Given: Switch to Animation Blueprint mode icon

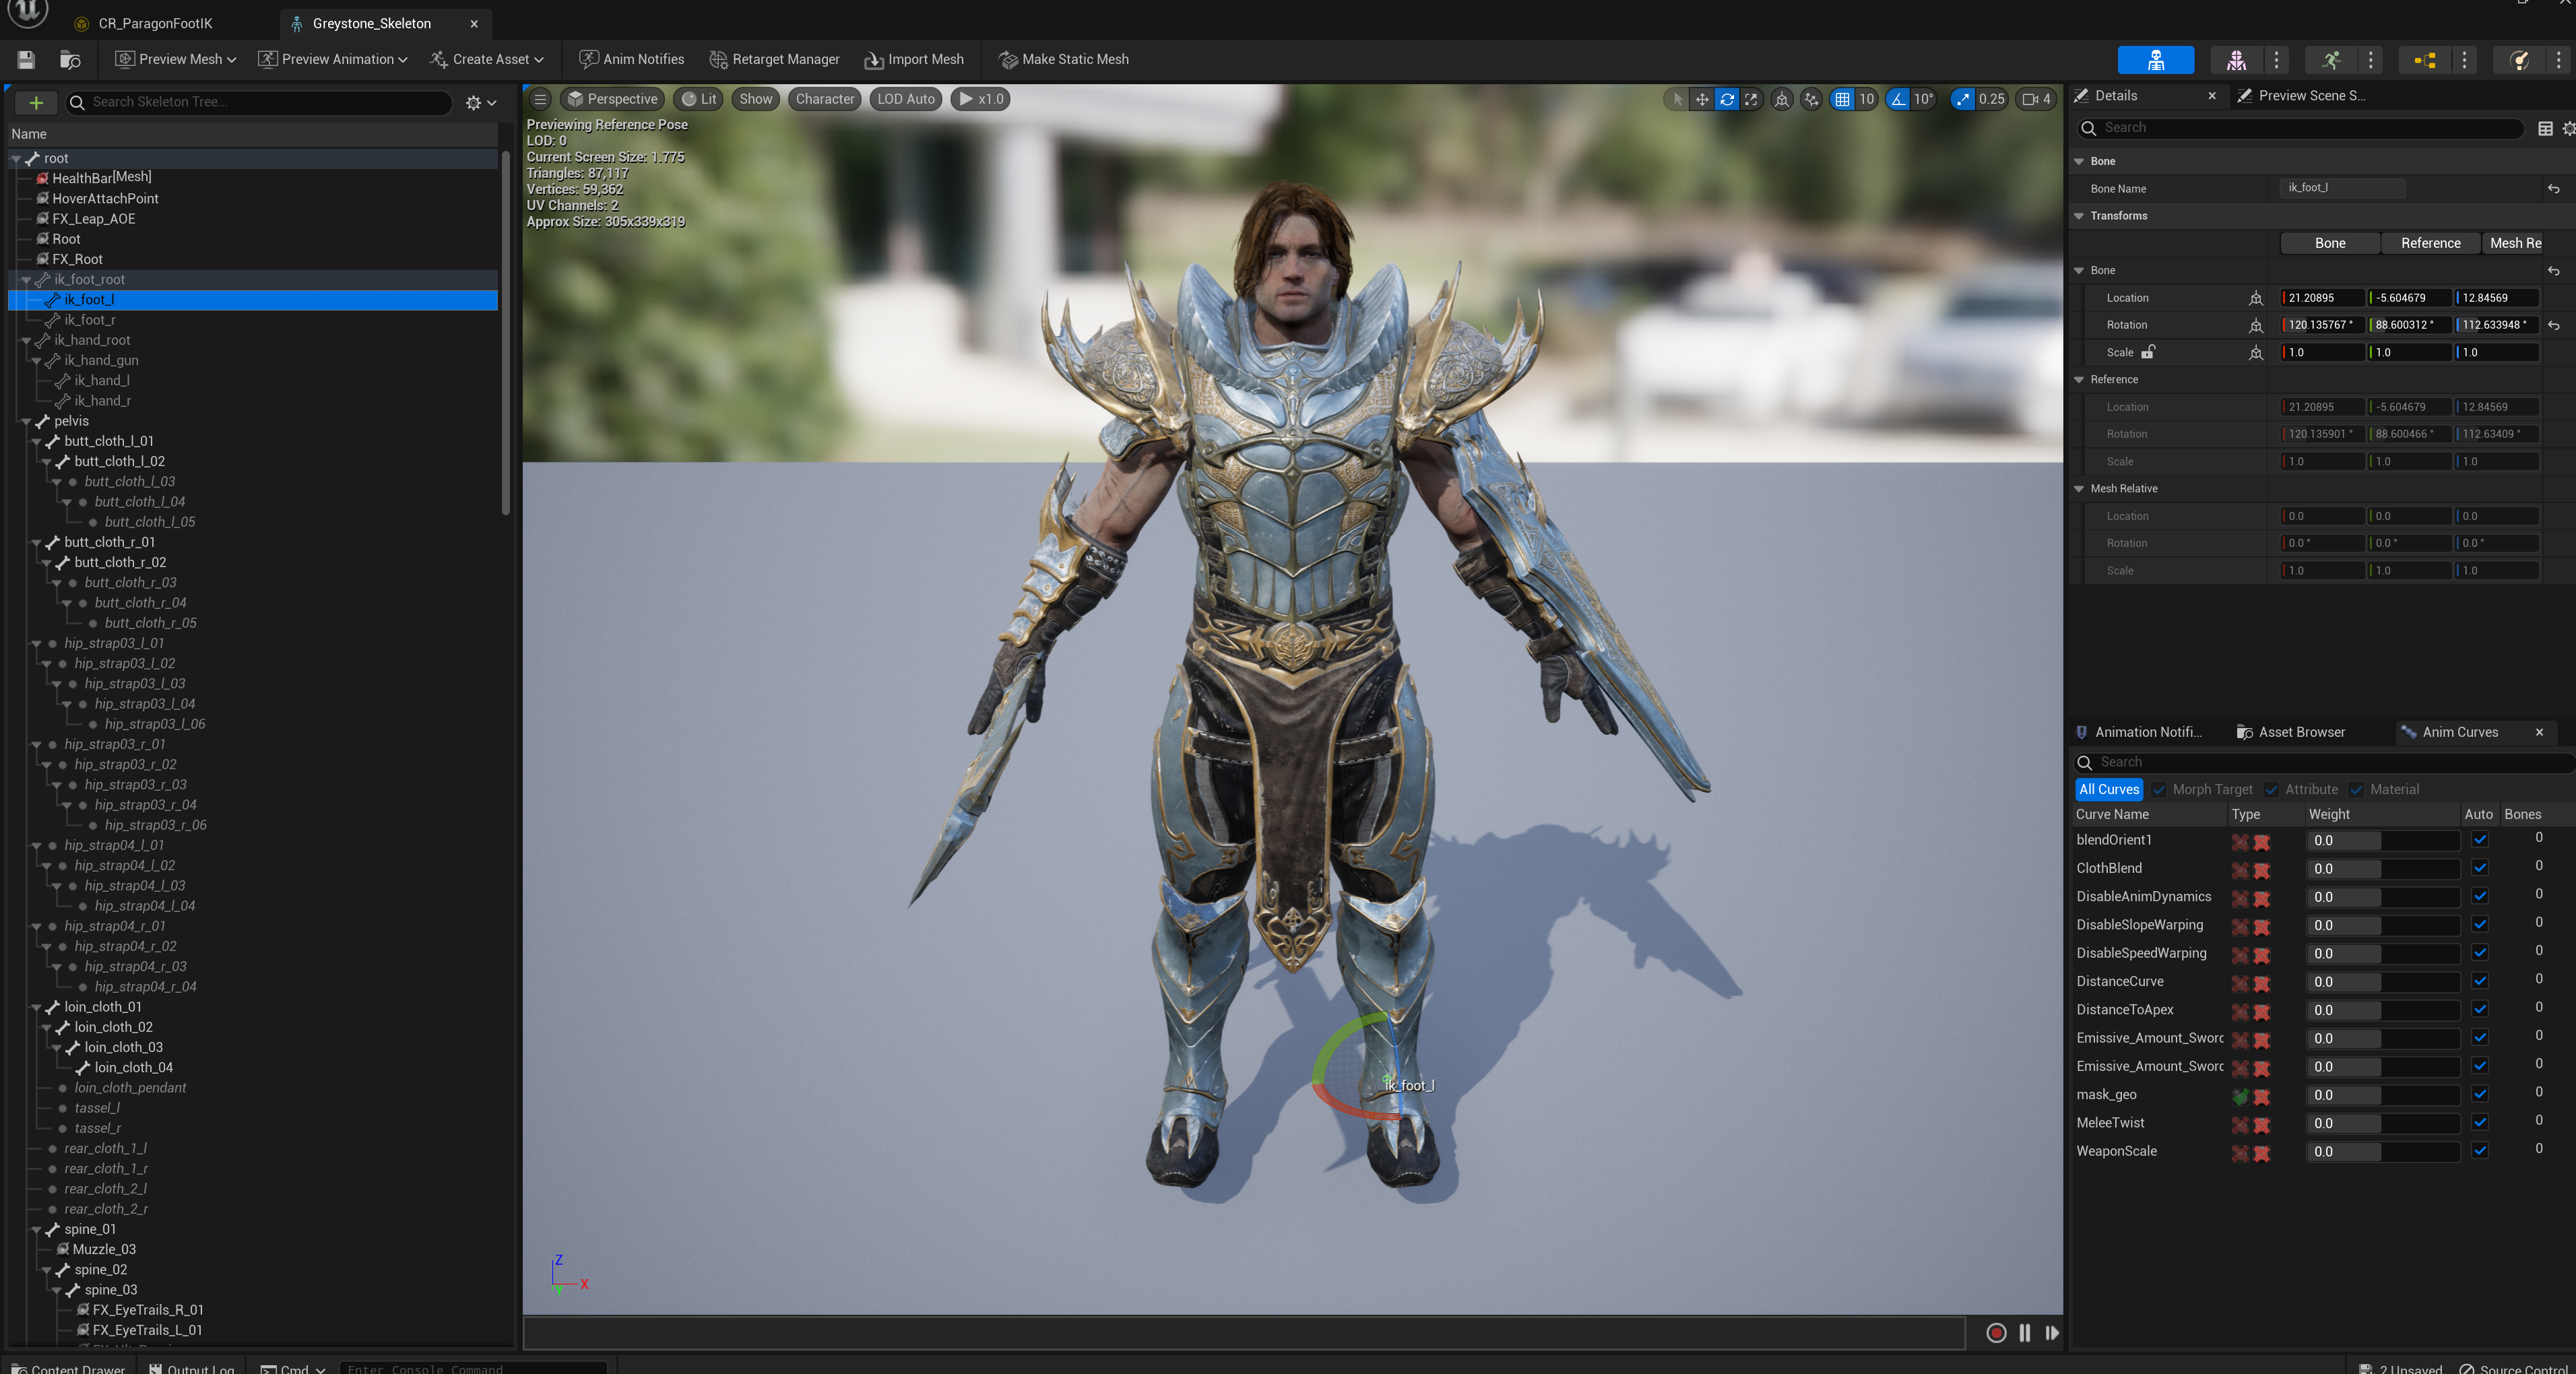Looking at the screenshot, I should point(2424,60).
